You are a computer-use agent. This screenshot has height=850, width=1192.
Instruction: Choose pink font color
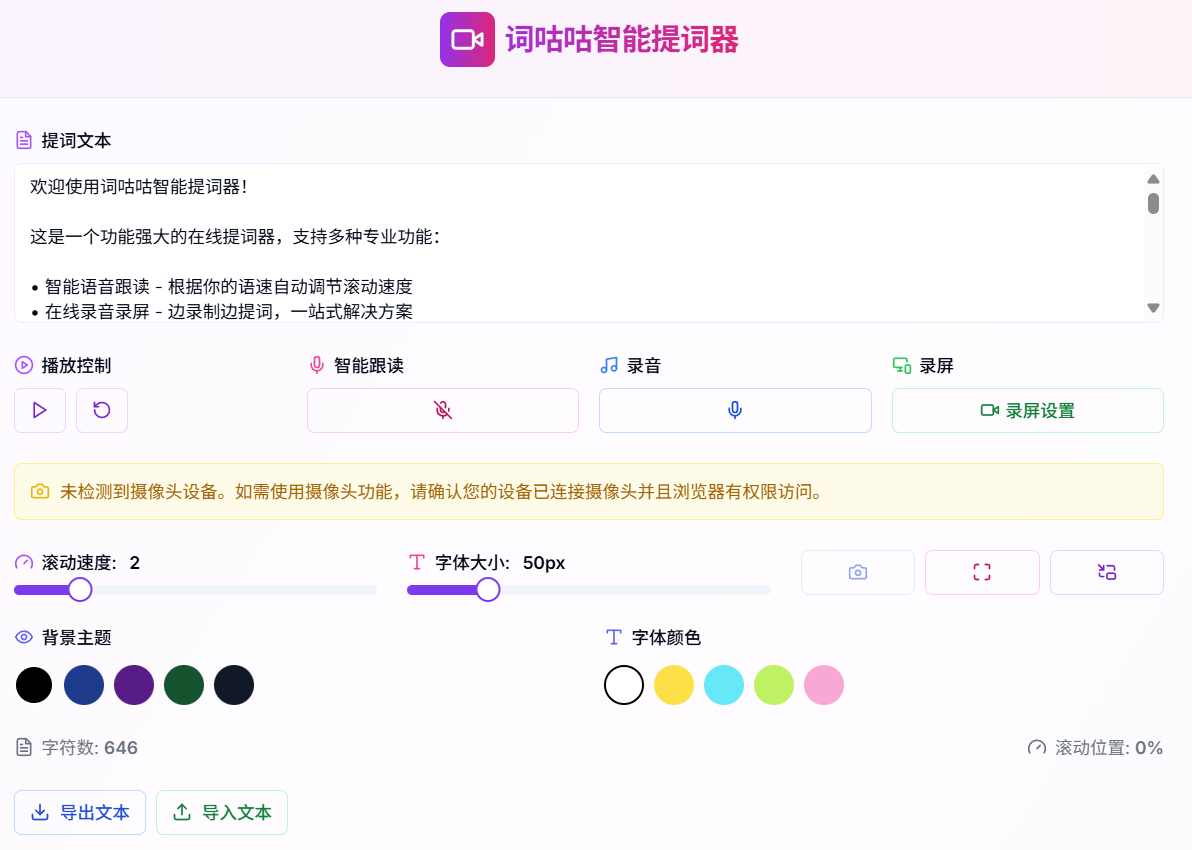click(824, 685)
